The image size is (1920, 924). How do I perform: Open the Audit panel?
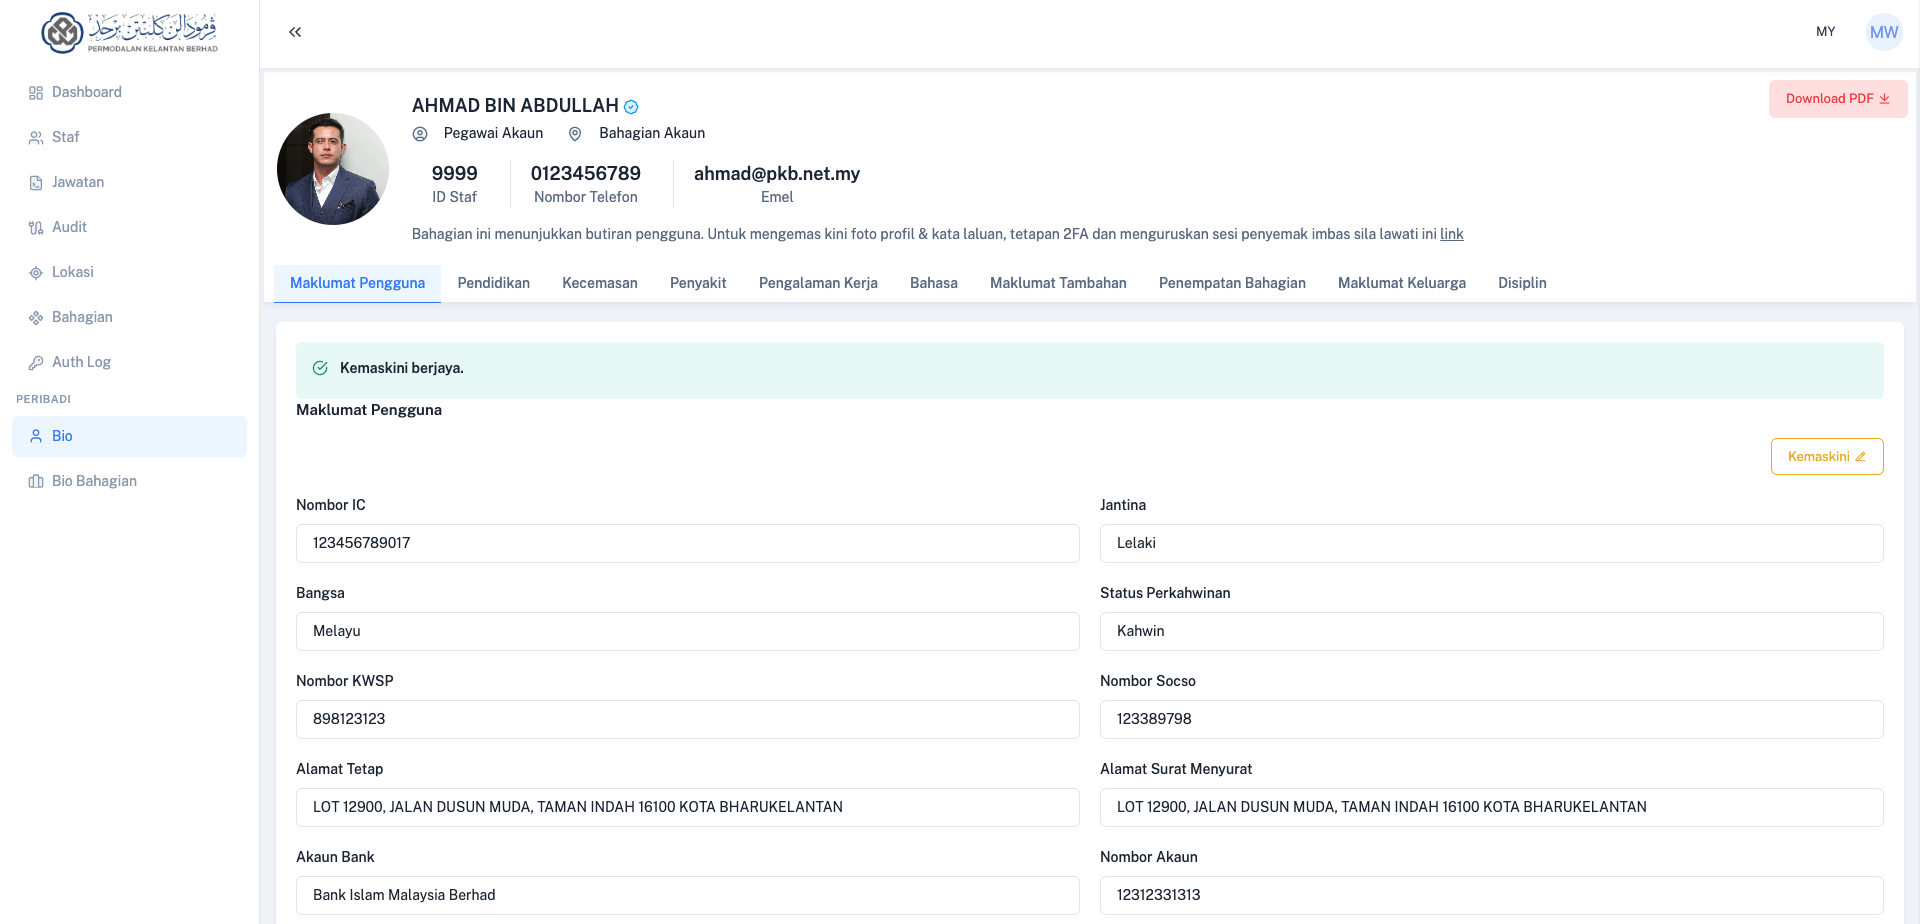pyautogui.click(x=70, y=227)
